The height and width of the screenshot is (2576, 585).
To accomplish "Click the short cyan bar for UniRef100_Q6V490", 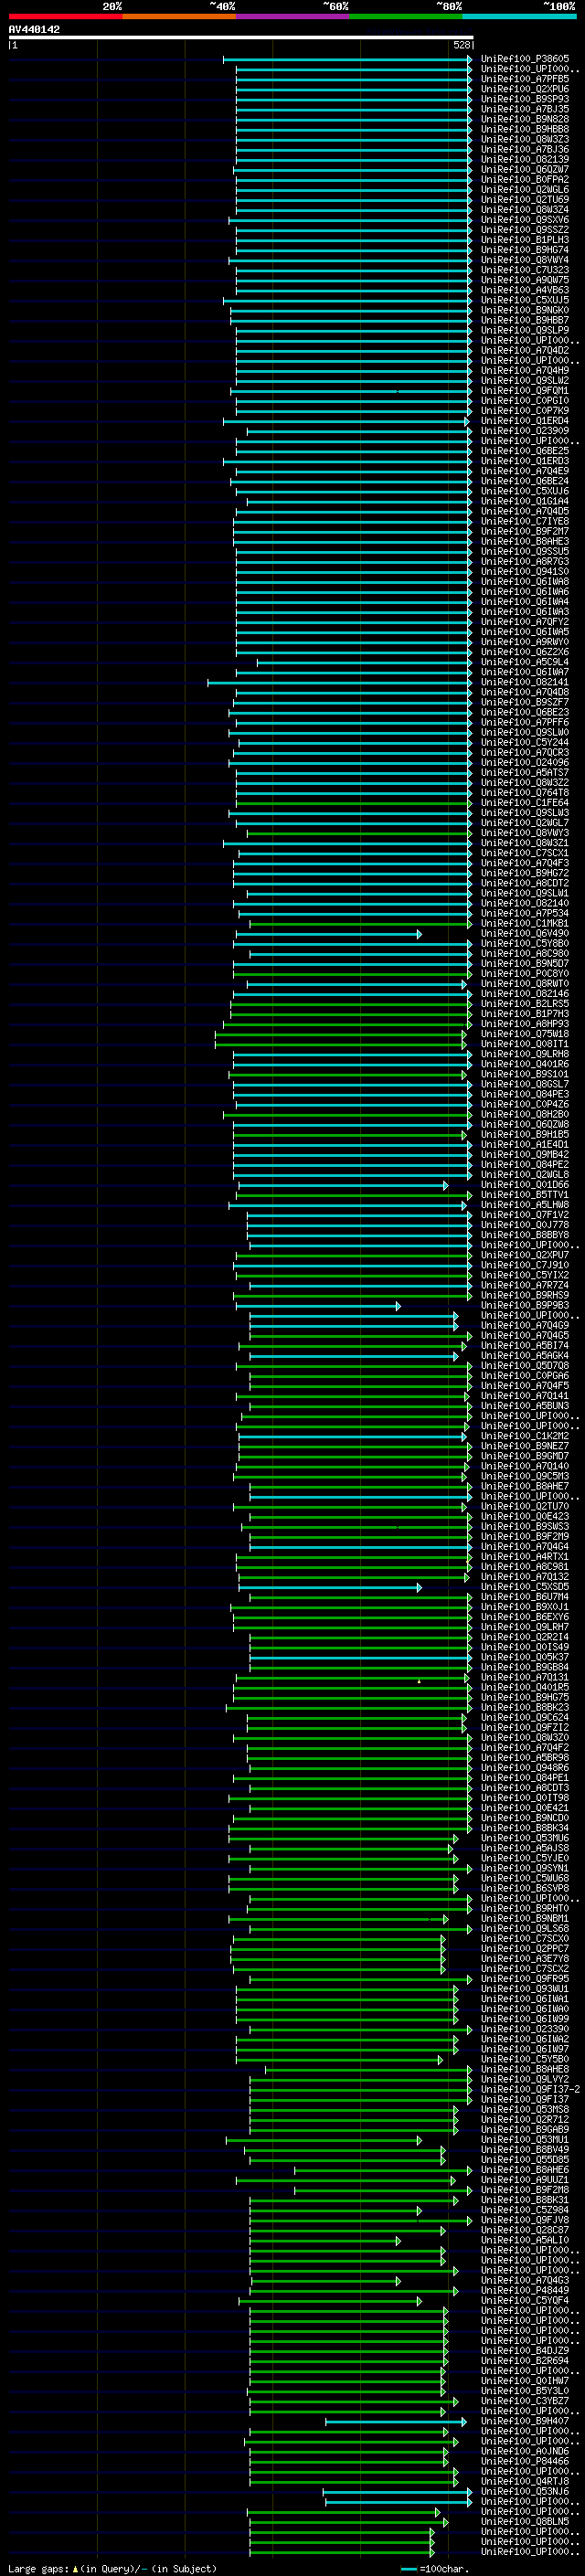I will 328,934.
